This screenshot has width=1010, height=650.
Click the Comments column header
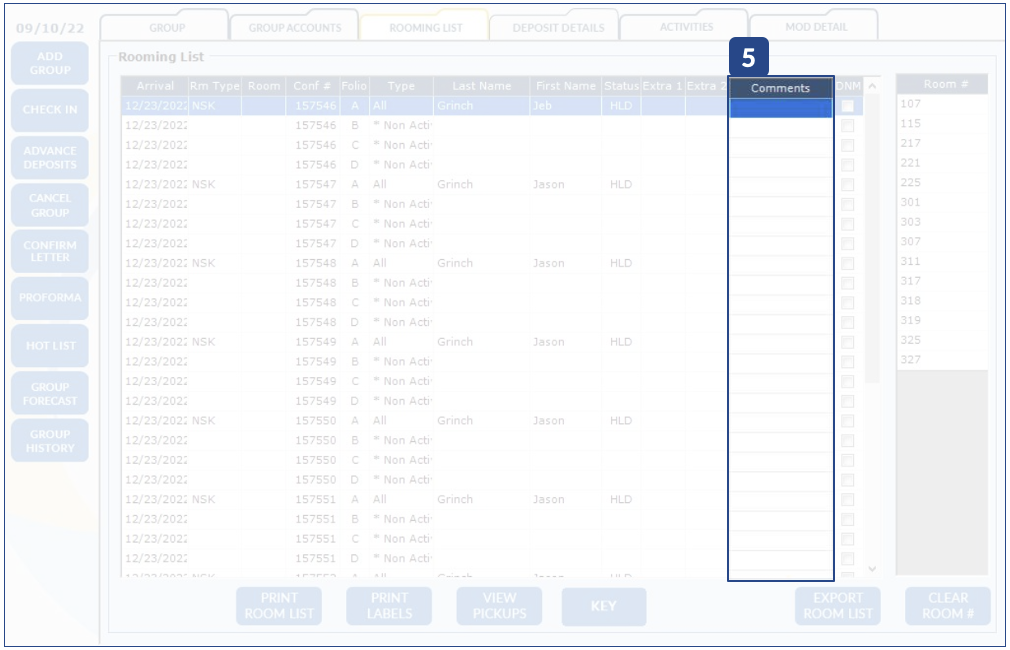780,88
